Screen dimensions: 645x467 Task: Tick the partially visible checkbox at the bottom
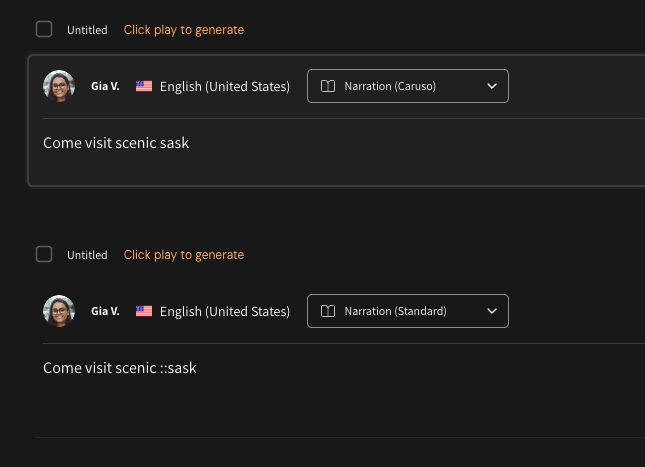coord(44,462)
